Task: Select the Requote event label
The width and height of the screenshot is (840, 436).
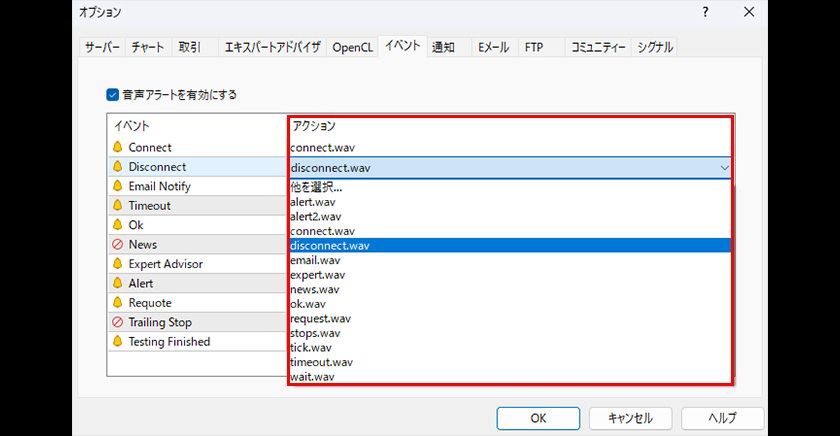Action: click(x=150, y=303)
